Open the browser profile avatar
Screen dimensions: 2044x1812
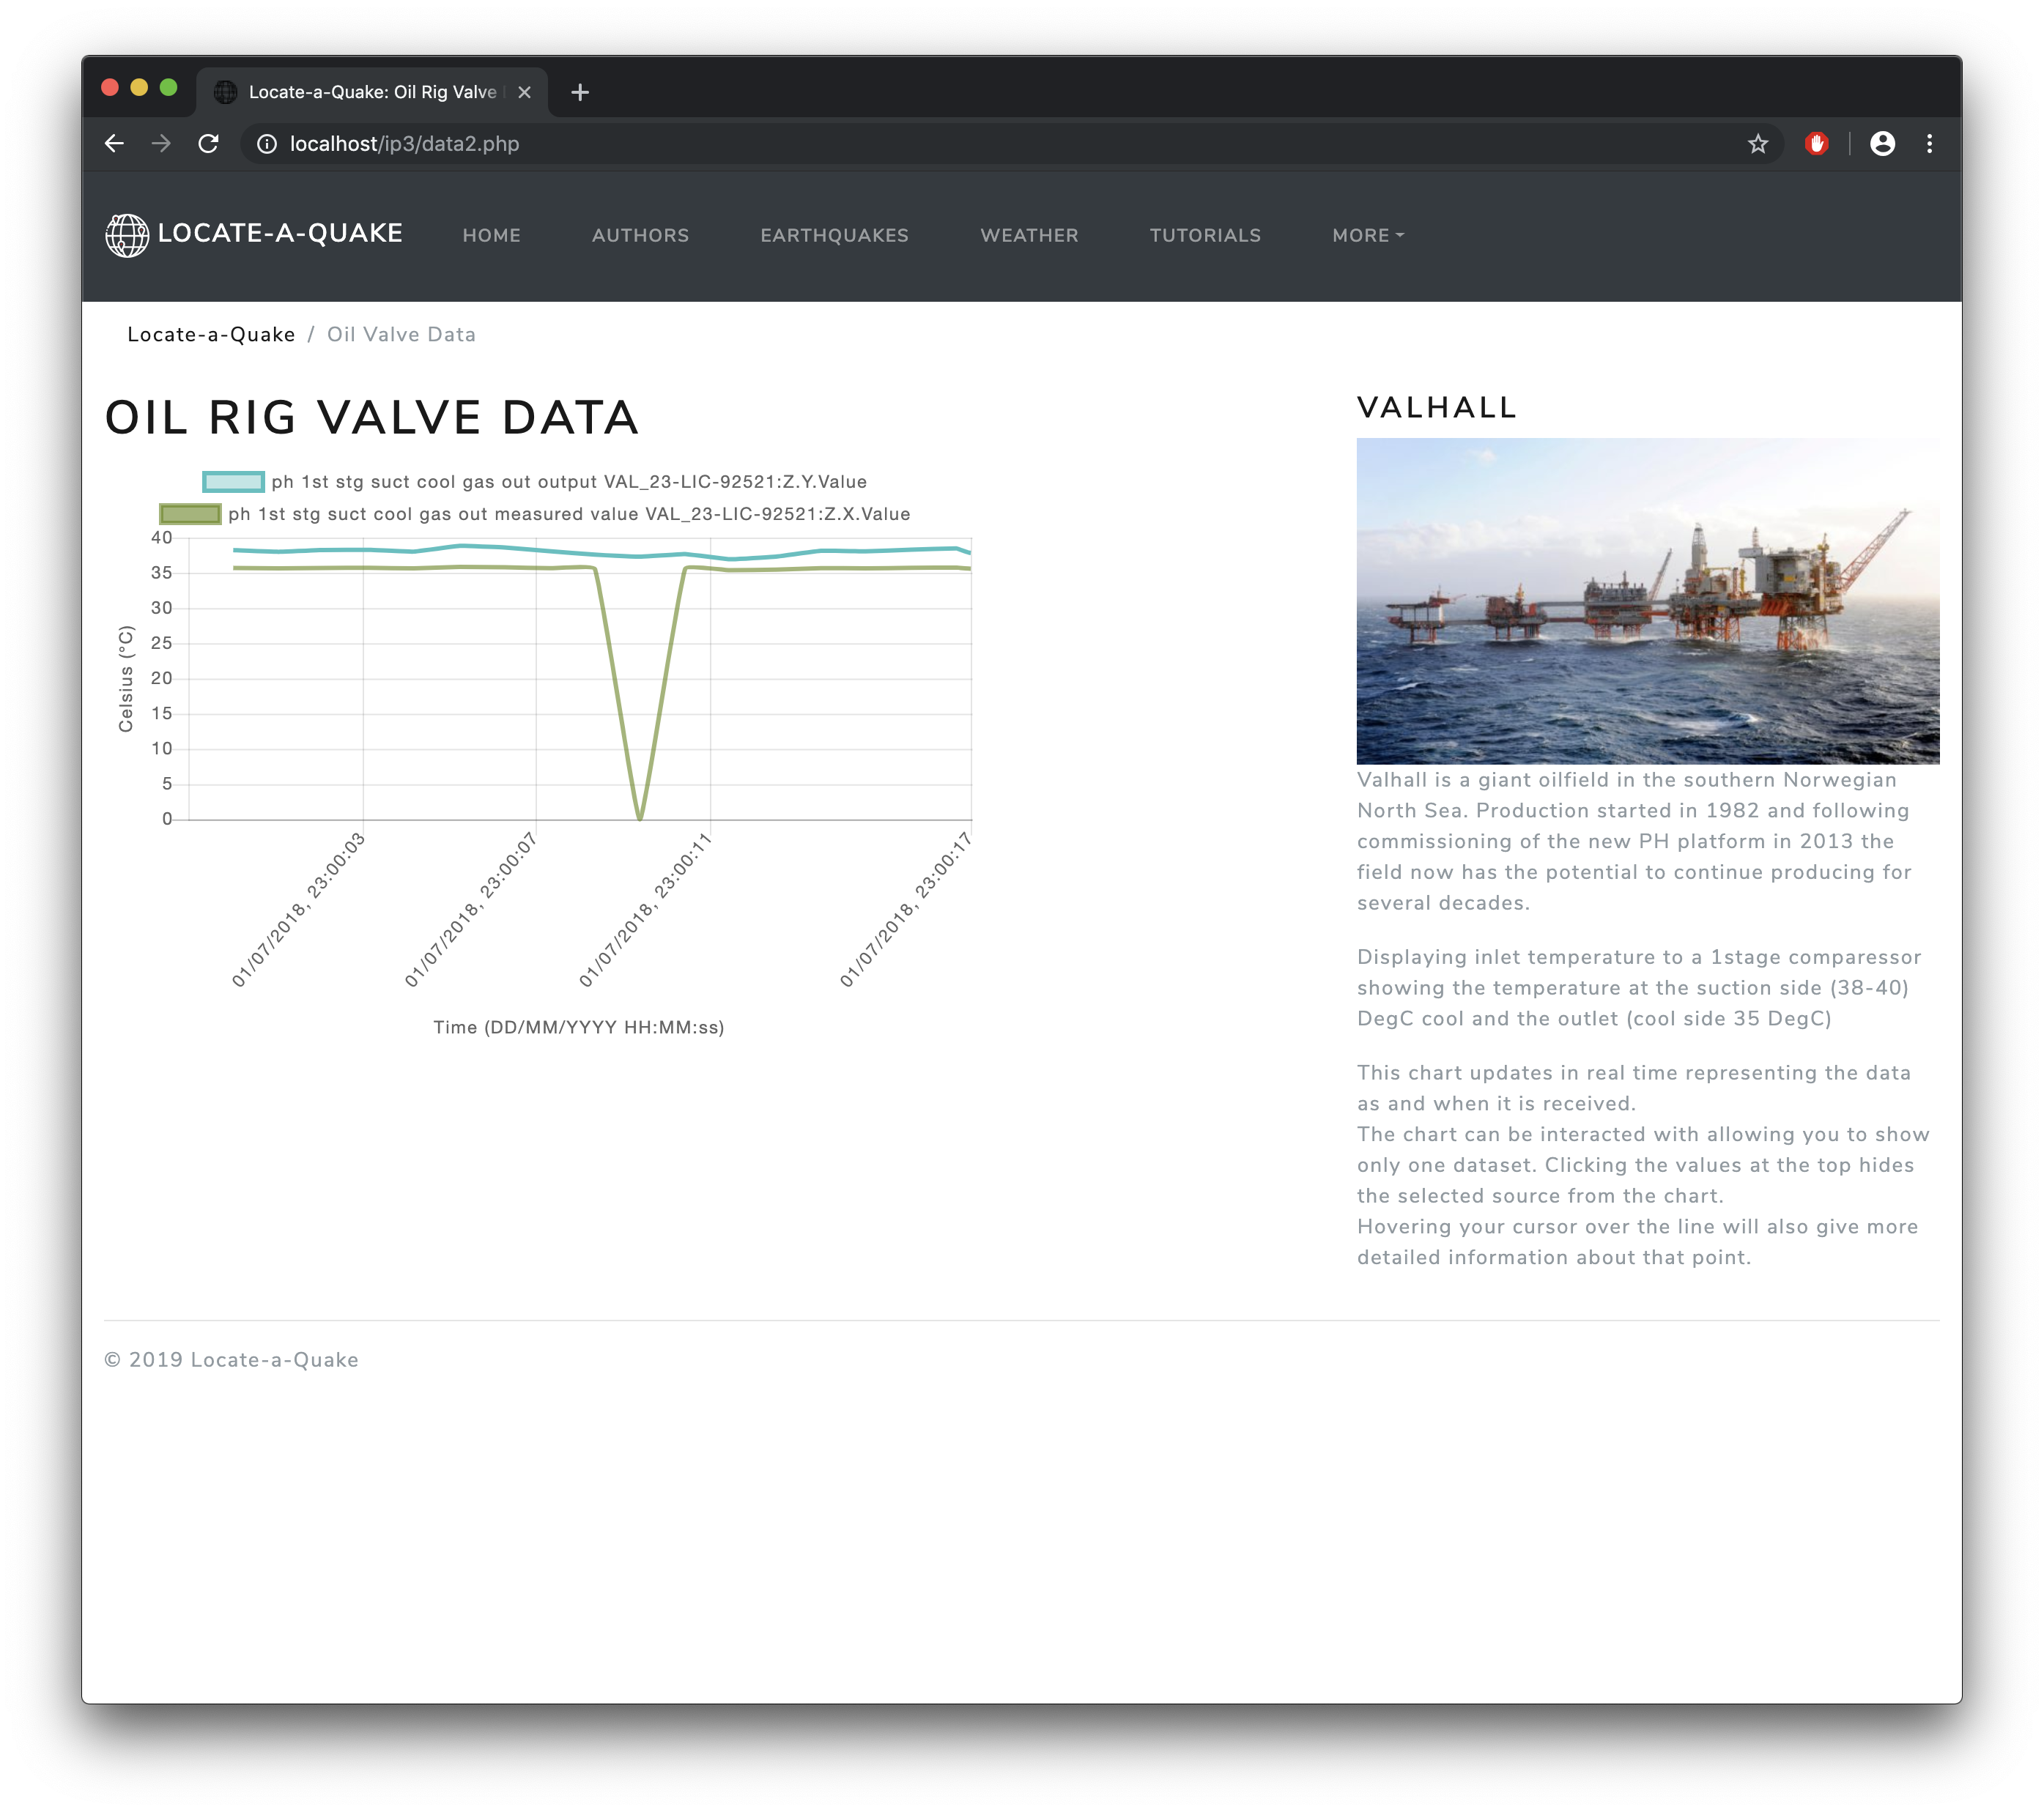click(x=1882, y=144)
